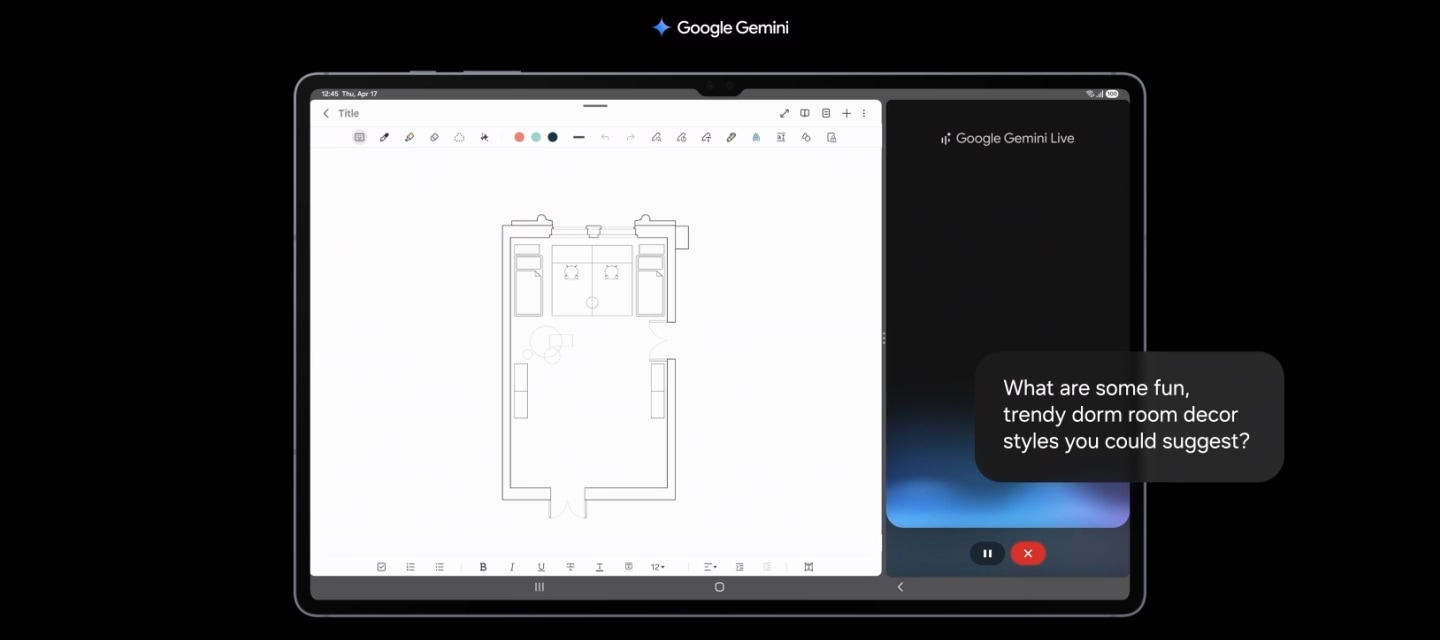Click the rightmost bottom formatting toolbar icon
The image size is (1440, 640).
tap(808, 567)
